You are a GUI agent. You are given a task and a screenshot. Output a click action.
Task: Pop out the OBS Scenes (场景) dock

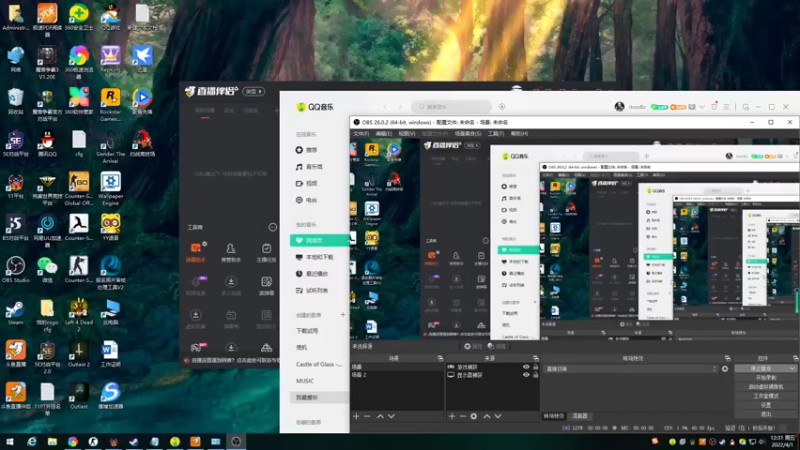pyautogui.click(x=440, y=359)
